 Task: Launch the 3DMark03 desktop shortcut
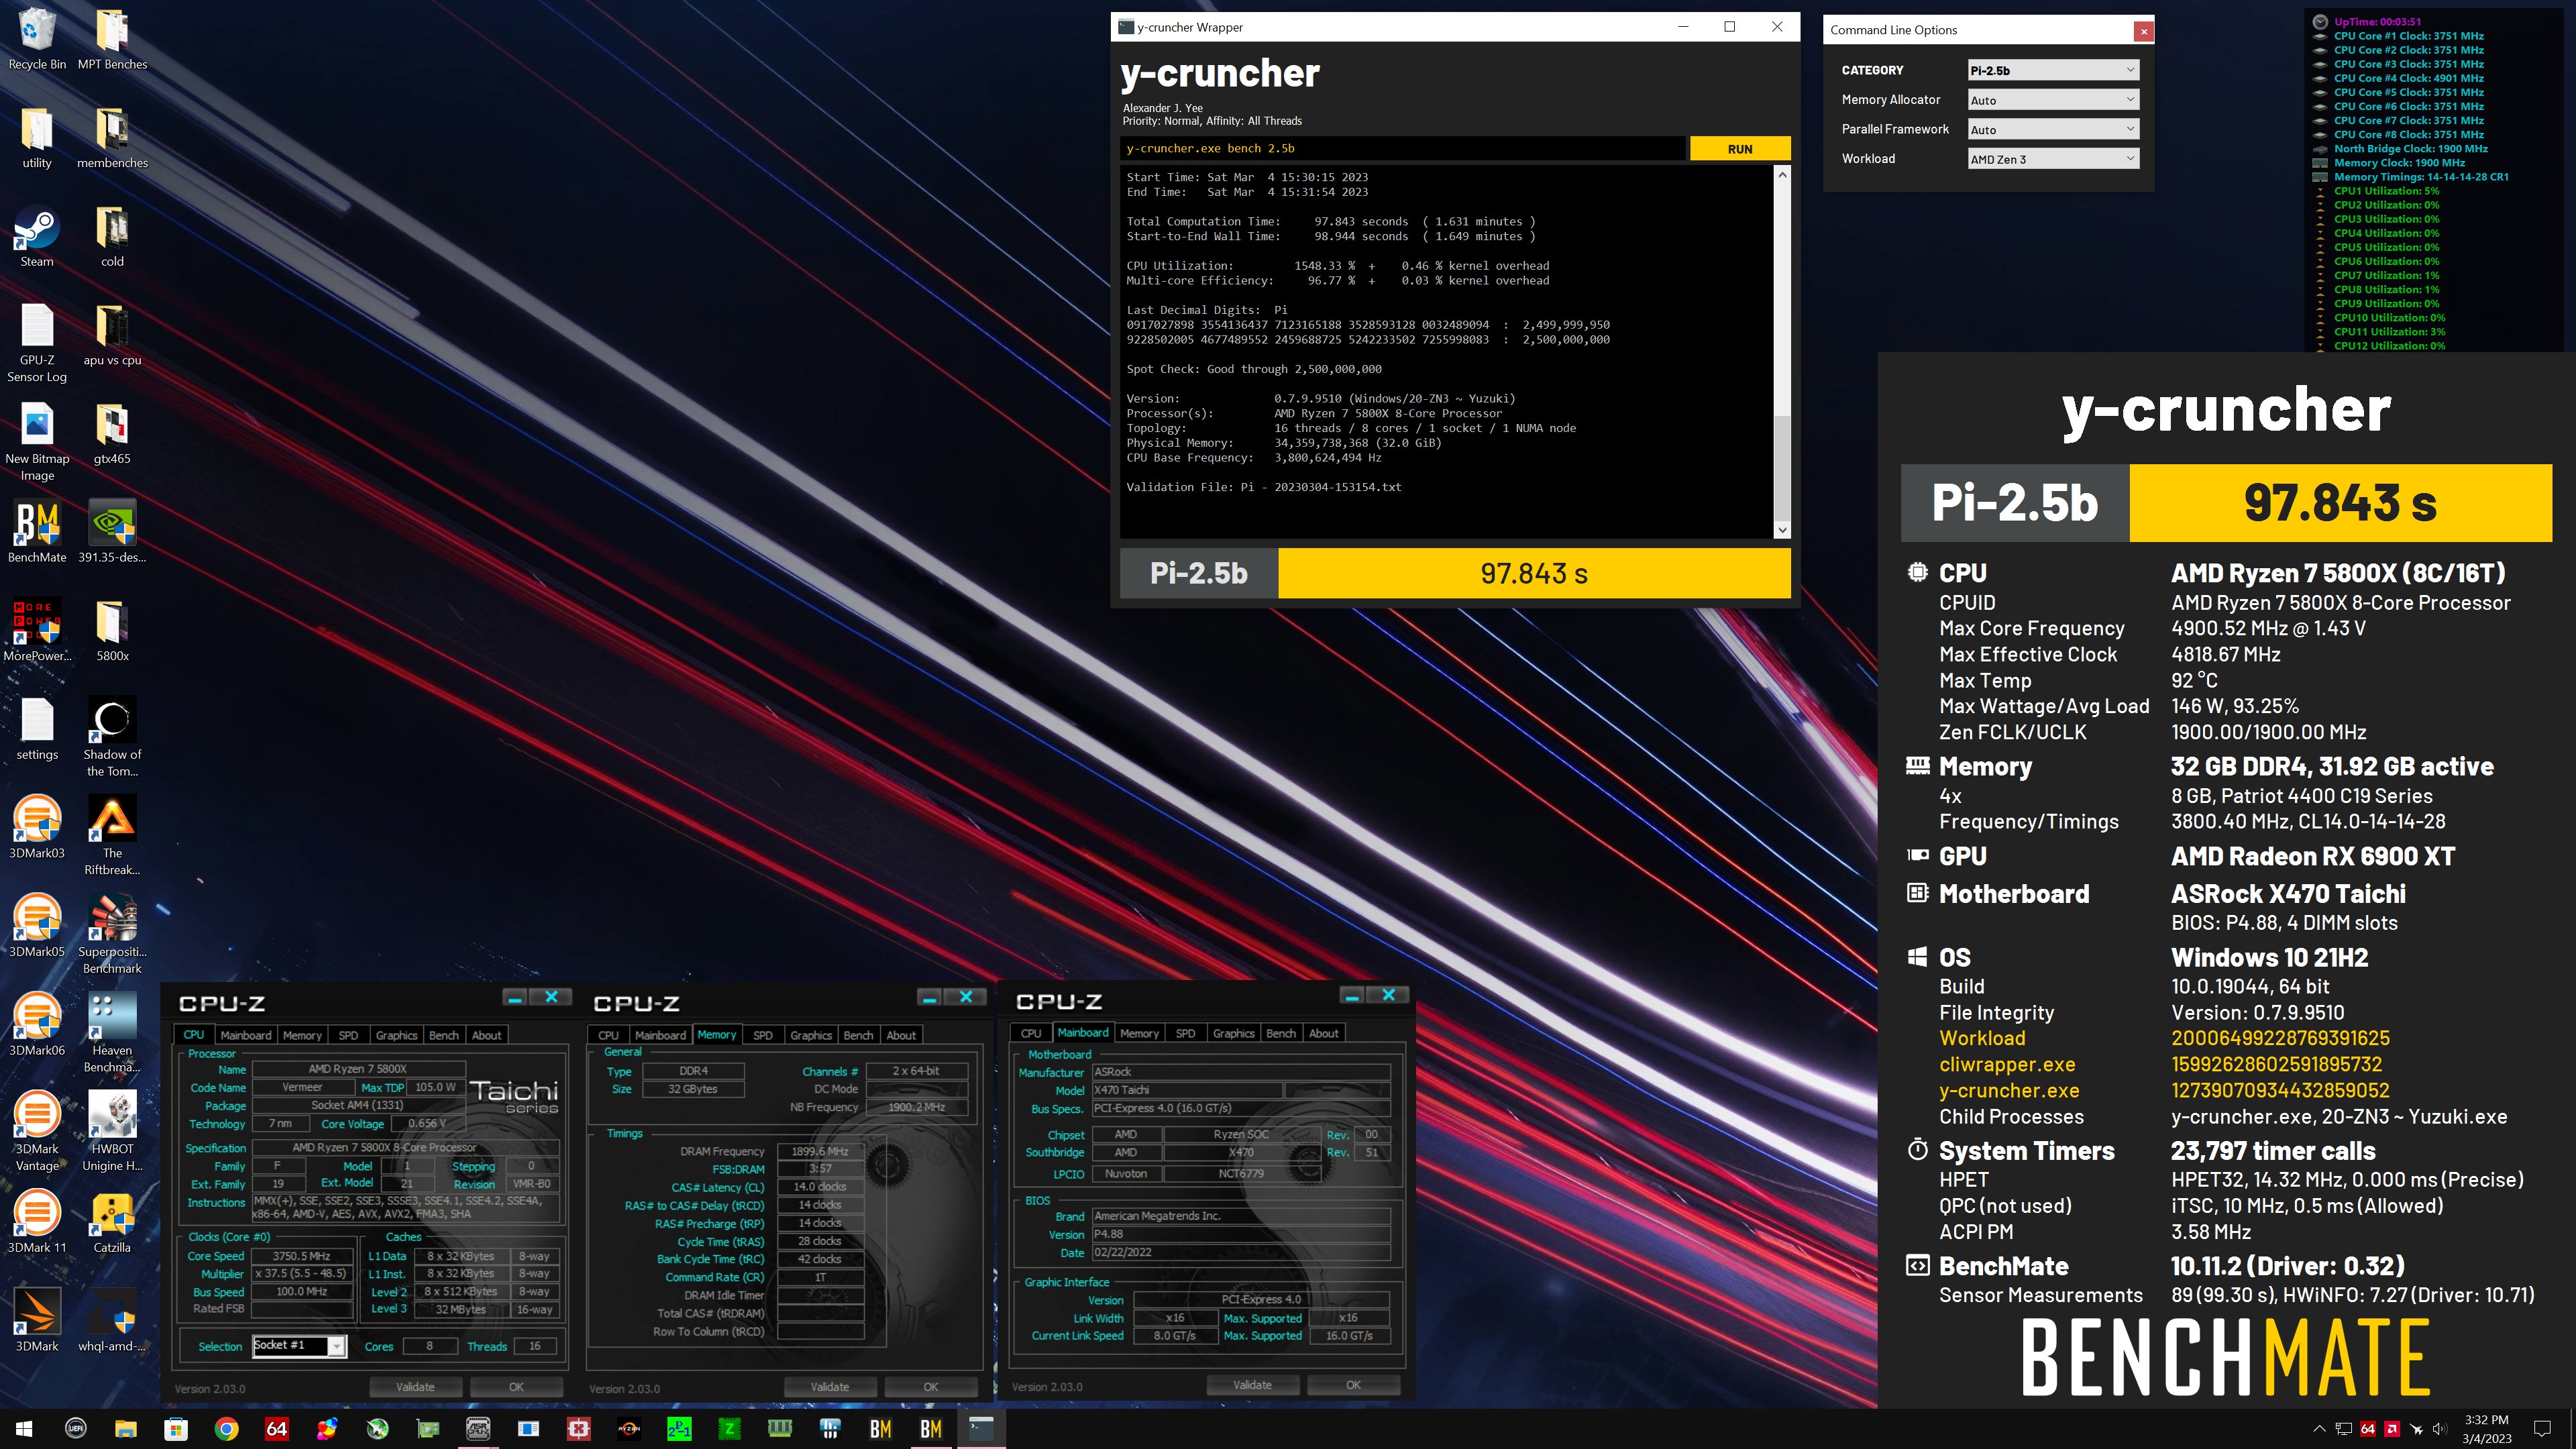click(x=37, y=828)
